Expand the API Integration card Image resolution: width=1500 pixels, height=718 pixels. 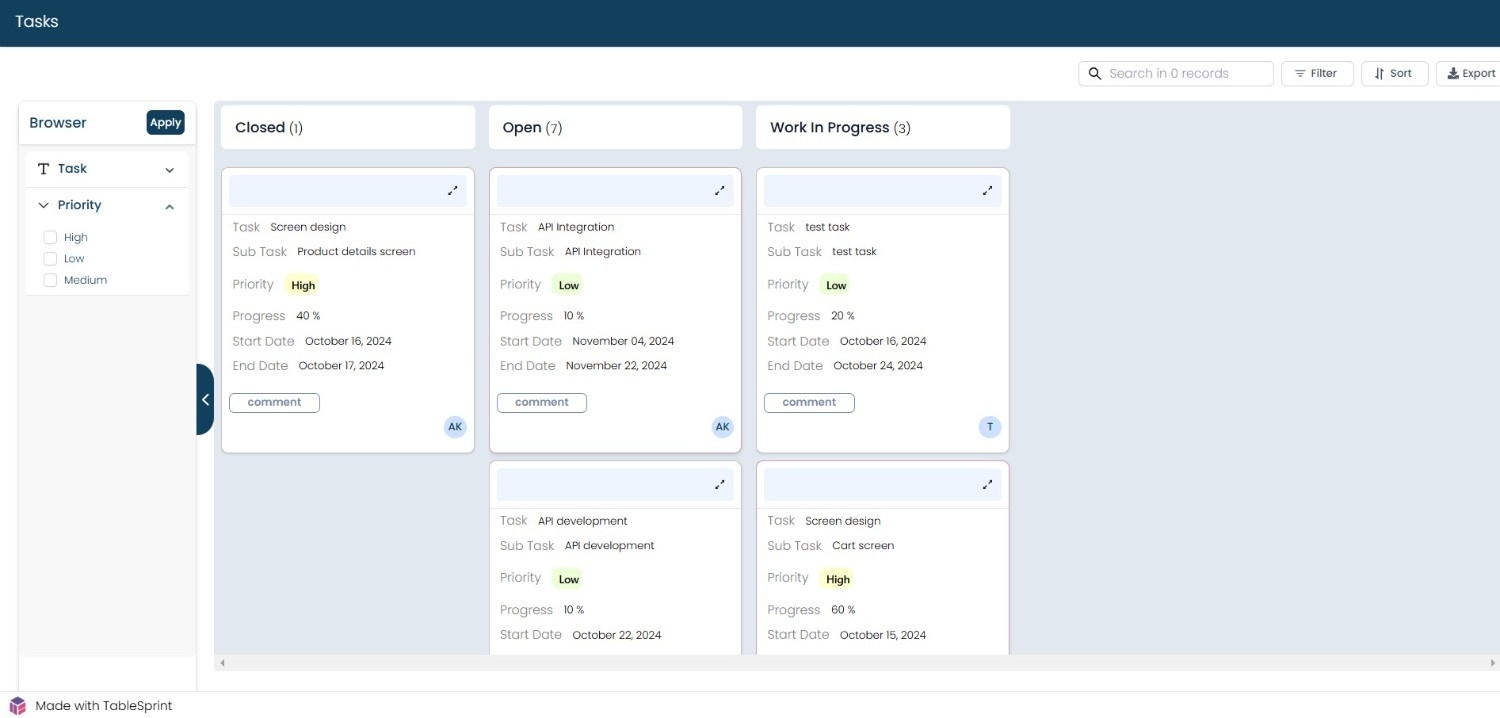pyautogui.click(x=719, y=190)
